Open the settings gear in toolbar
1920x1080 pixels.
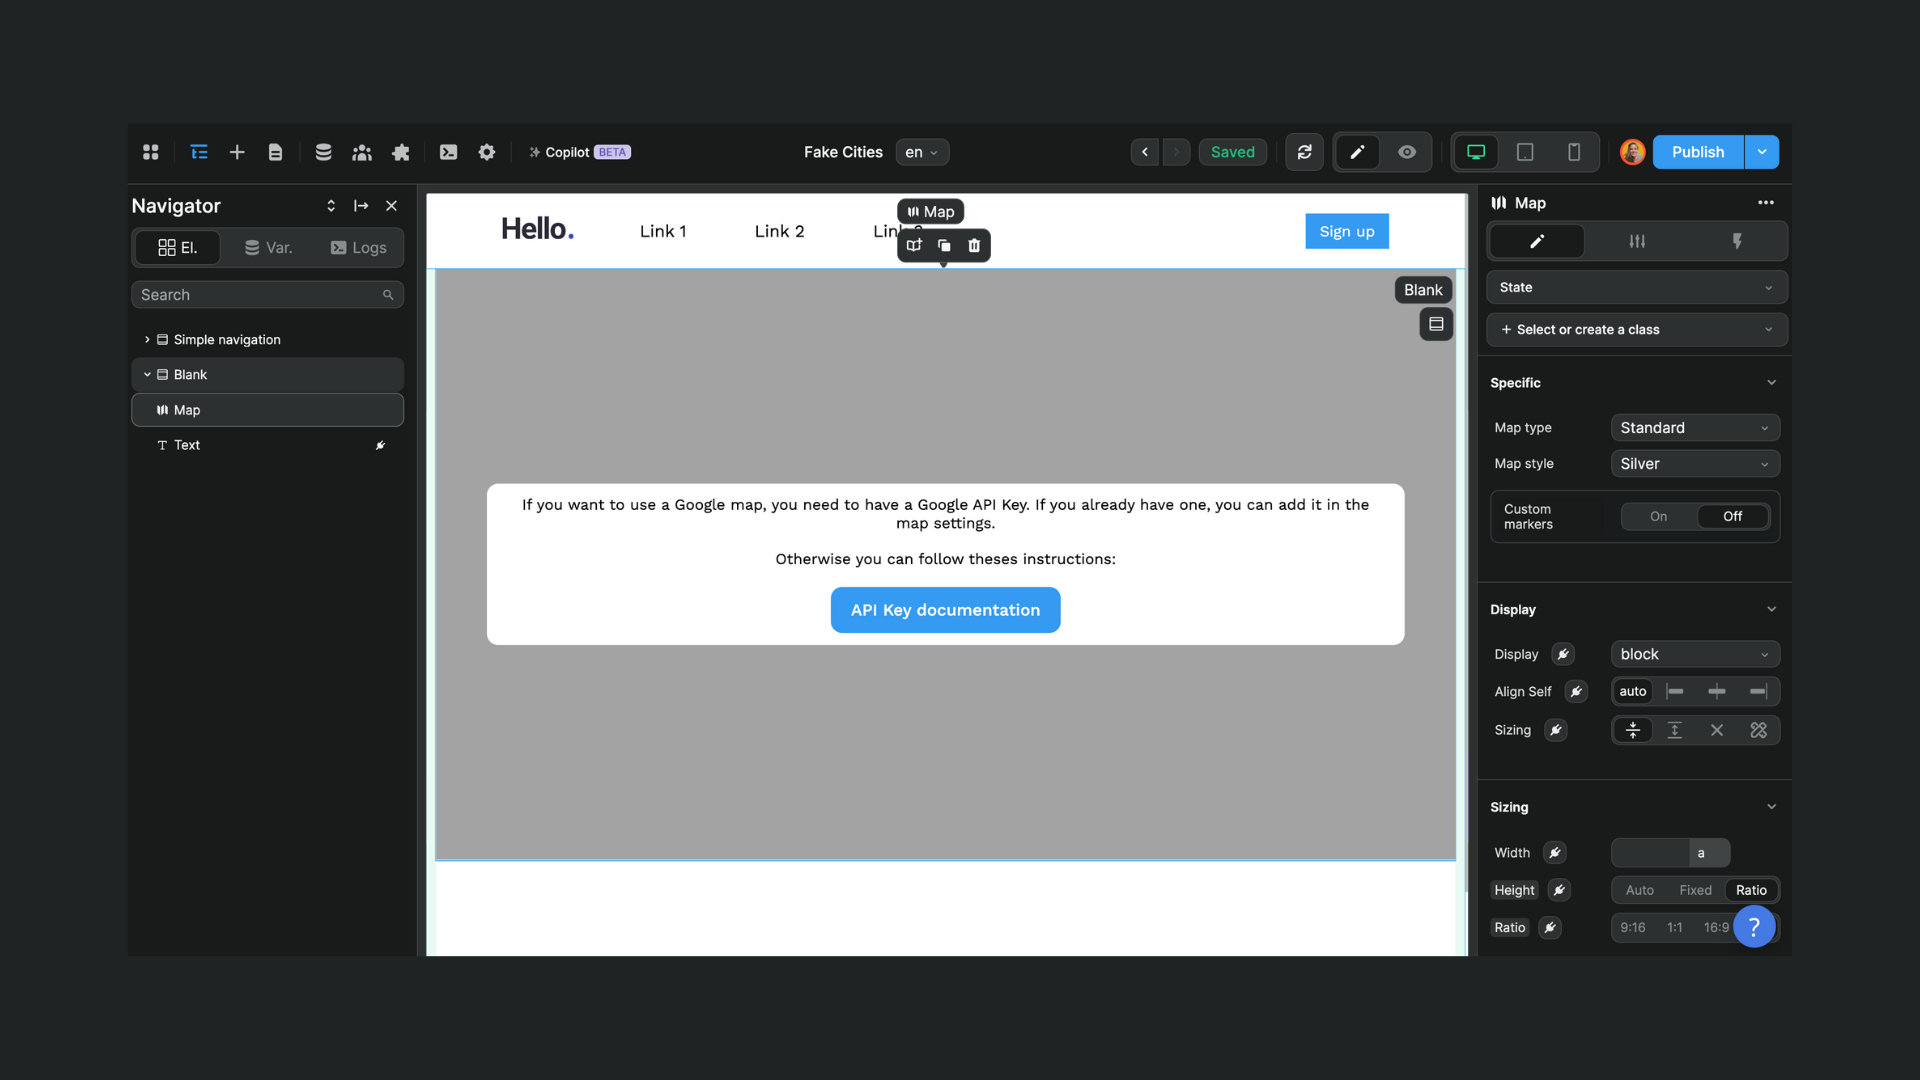tap(487, 152)
